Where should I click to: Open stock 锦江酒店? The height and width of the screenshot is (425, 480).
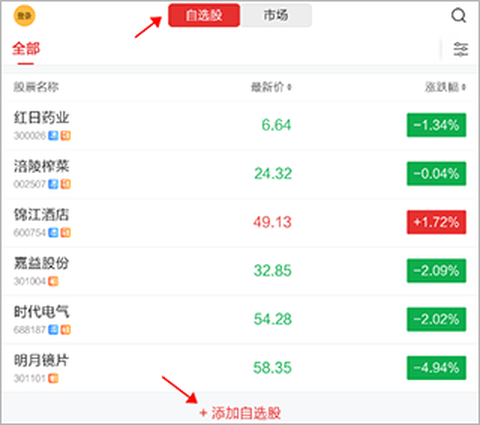(41, 215)
